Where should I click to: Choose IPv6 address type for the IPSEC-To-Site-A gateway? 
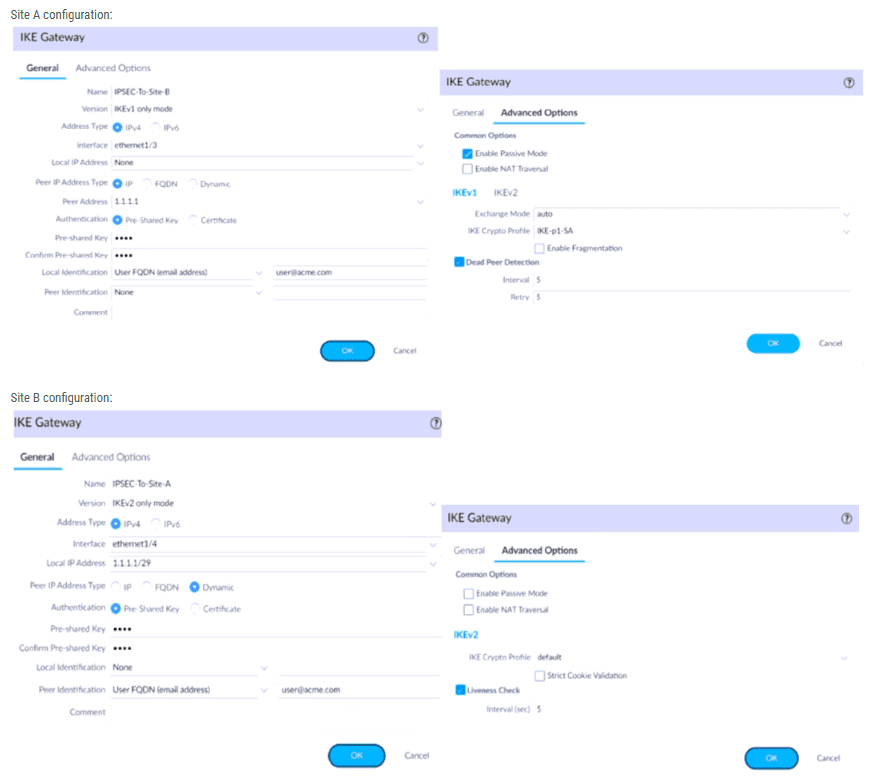tap(156, 523)
